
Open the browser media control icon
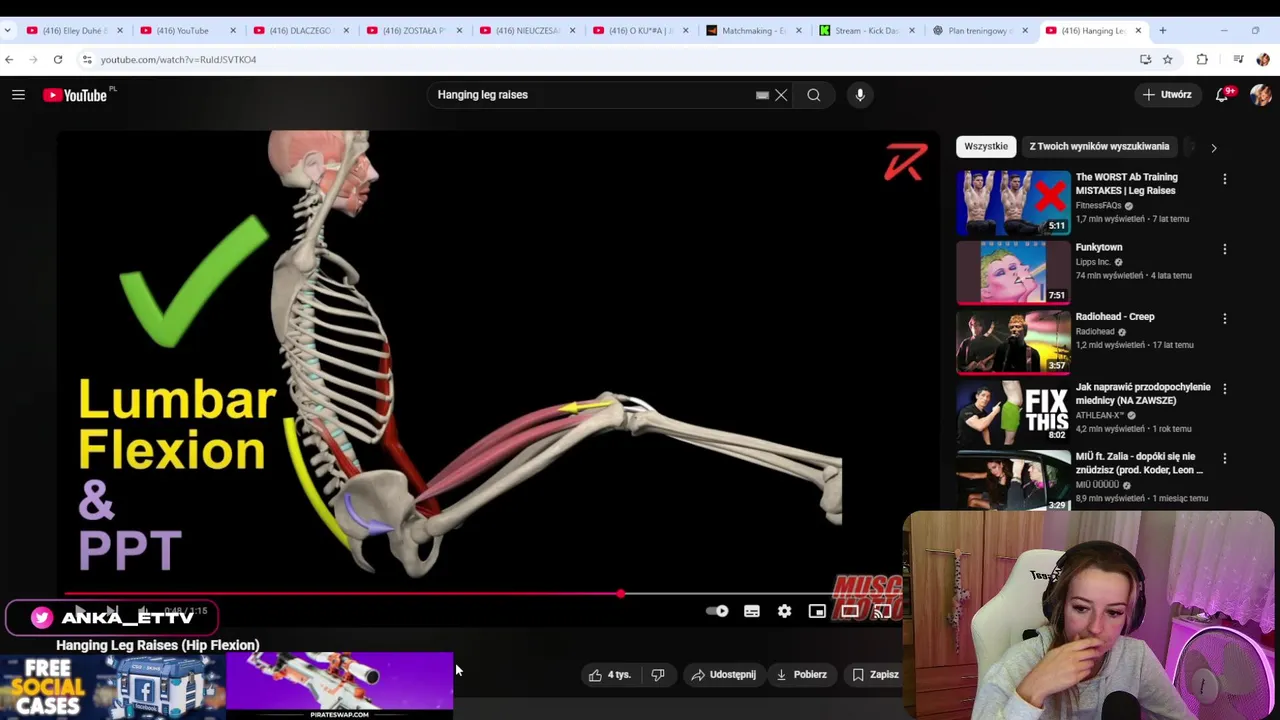[x=1238, y=60]
